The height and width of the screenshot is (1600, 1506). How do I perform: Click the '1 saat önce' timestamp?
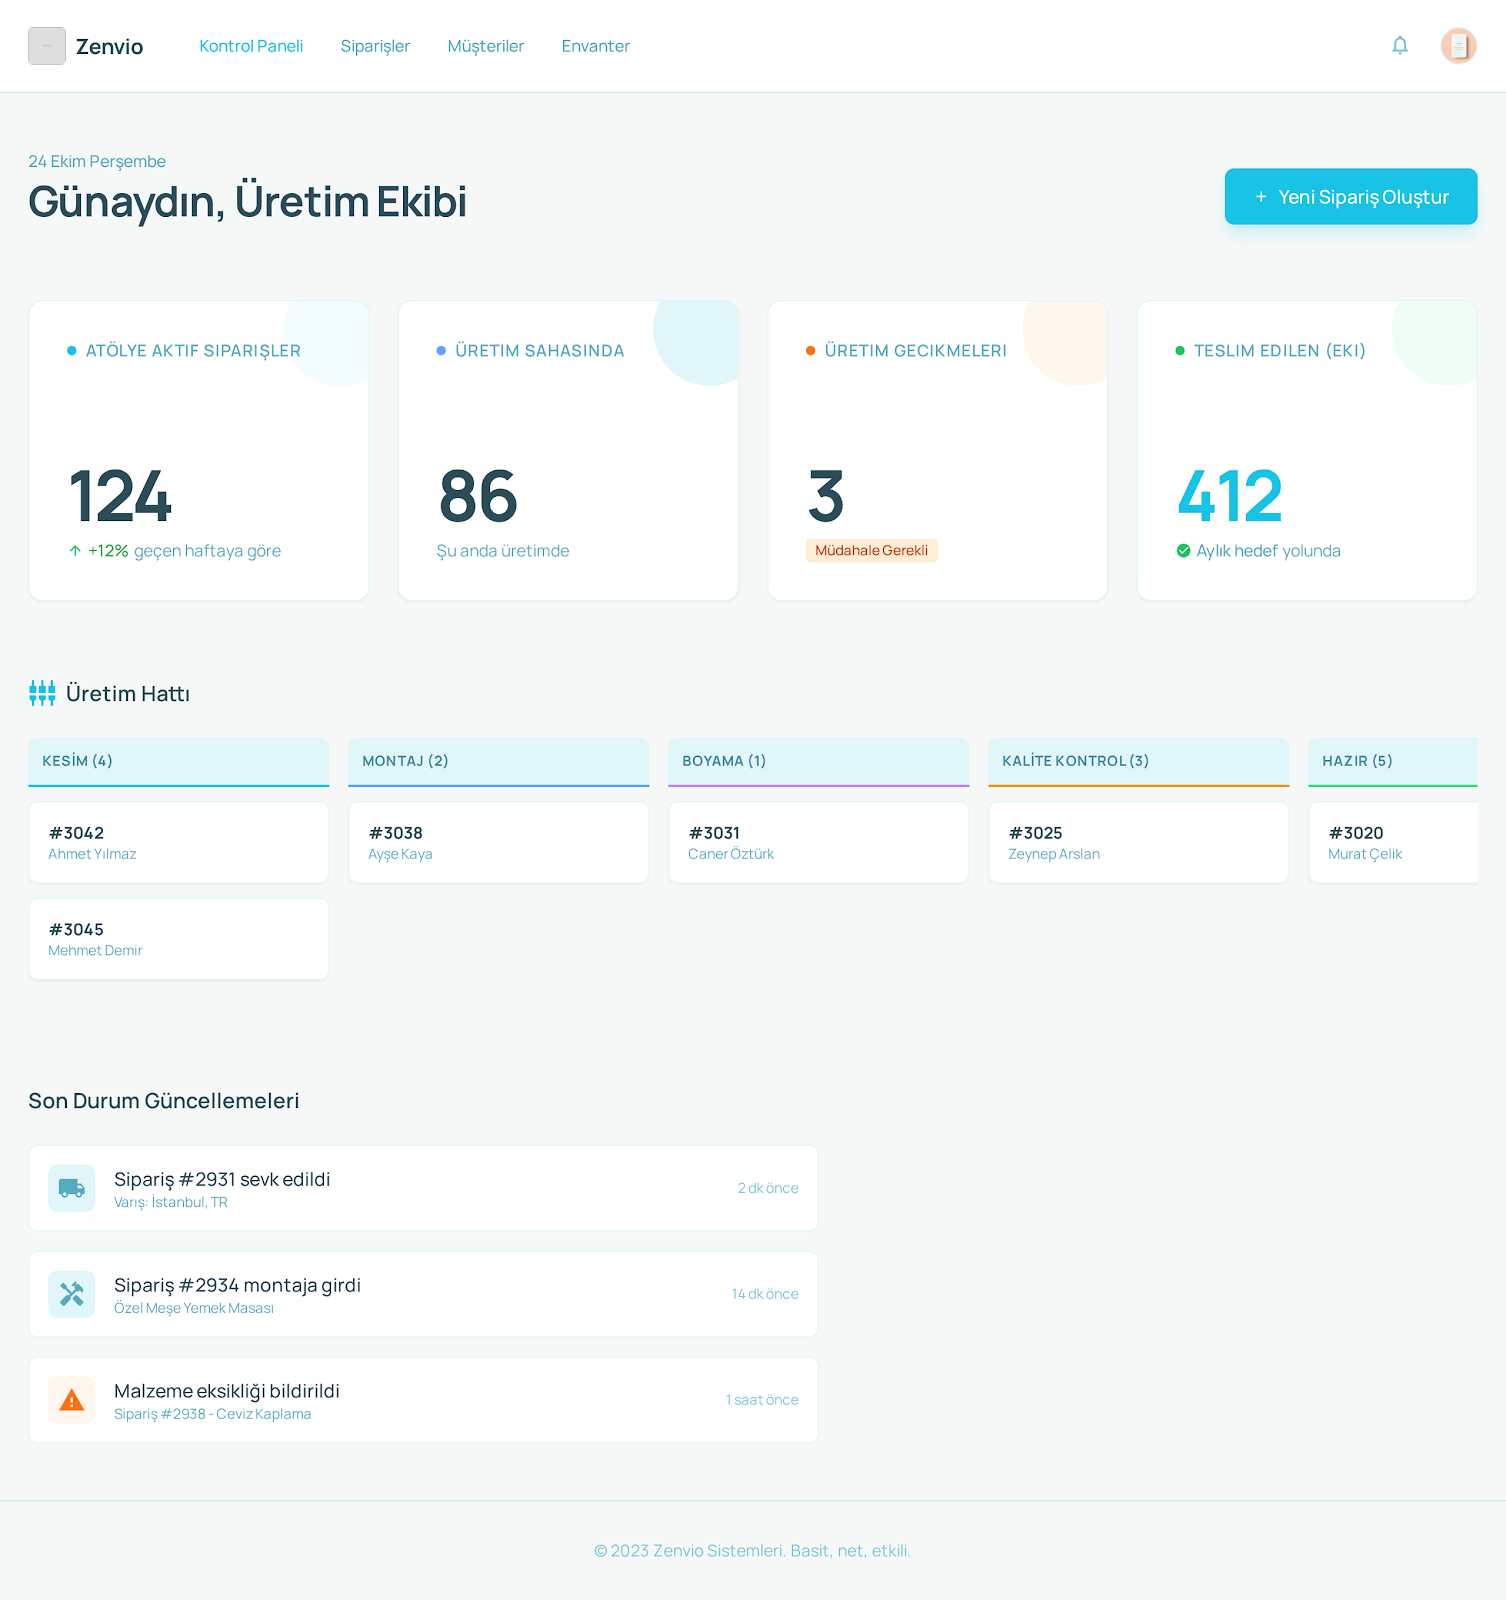click(762, 1400)
